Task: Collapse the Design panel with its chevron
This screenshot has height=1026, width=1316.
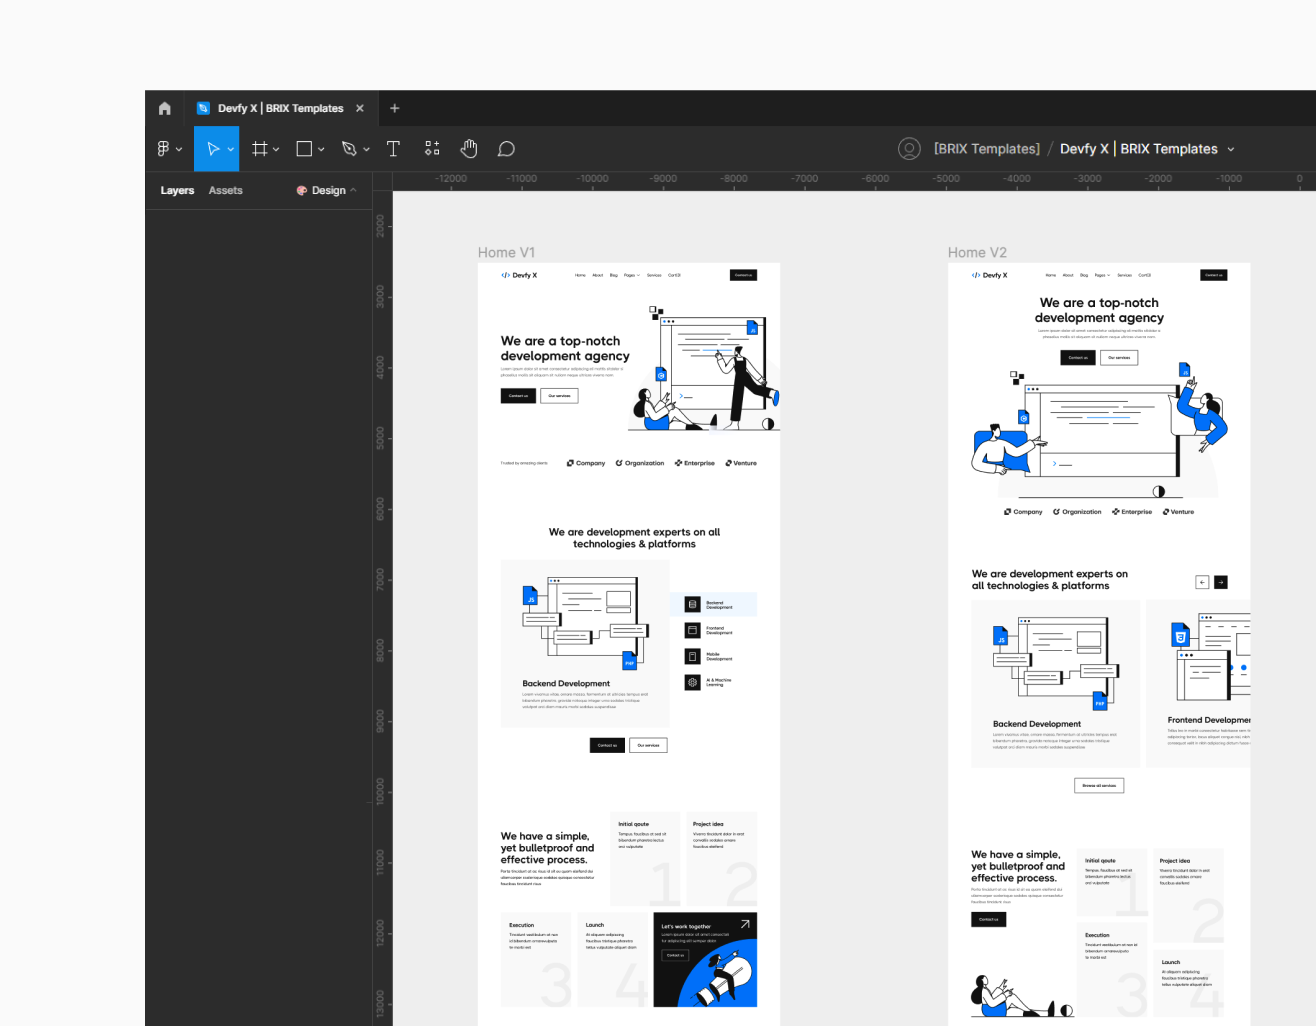Action: pos(352,190)
